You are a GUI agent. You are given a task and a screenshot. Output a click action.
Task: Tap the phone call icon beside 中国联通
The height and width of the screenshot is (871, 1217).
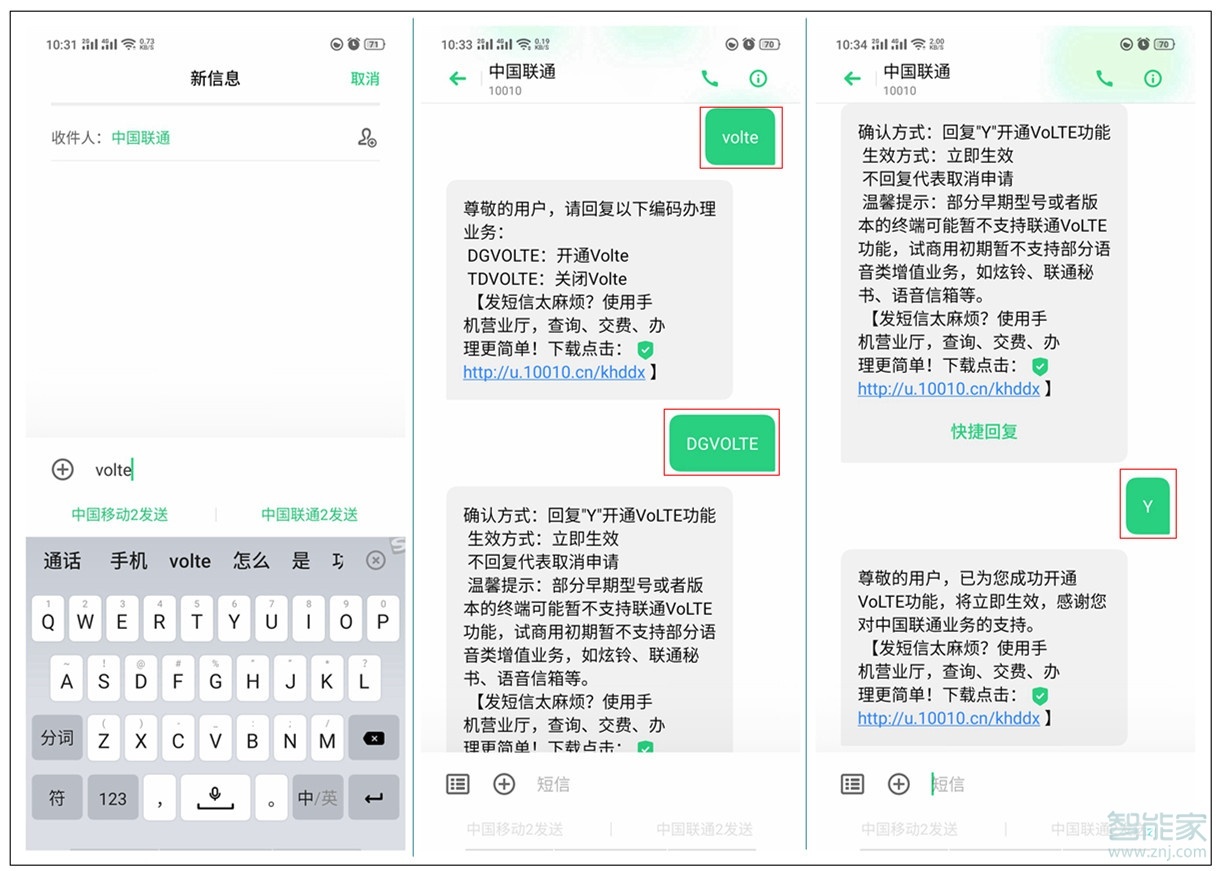click(x=710, y=78)
